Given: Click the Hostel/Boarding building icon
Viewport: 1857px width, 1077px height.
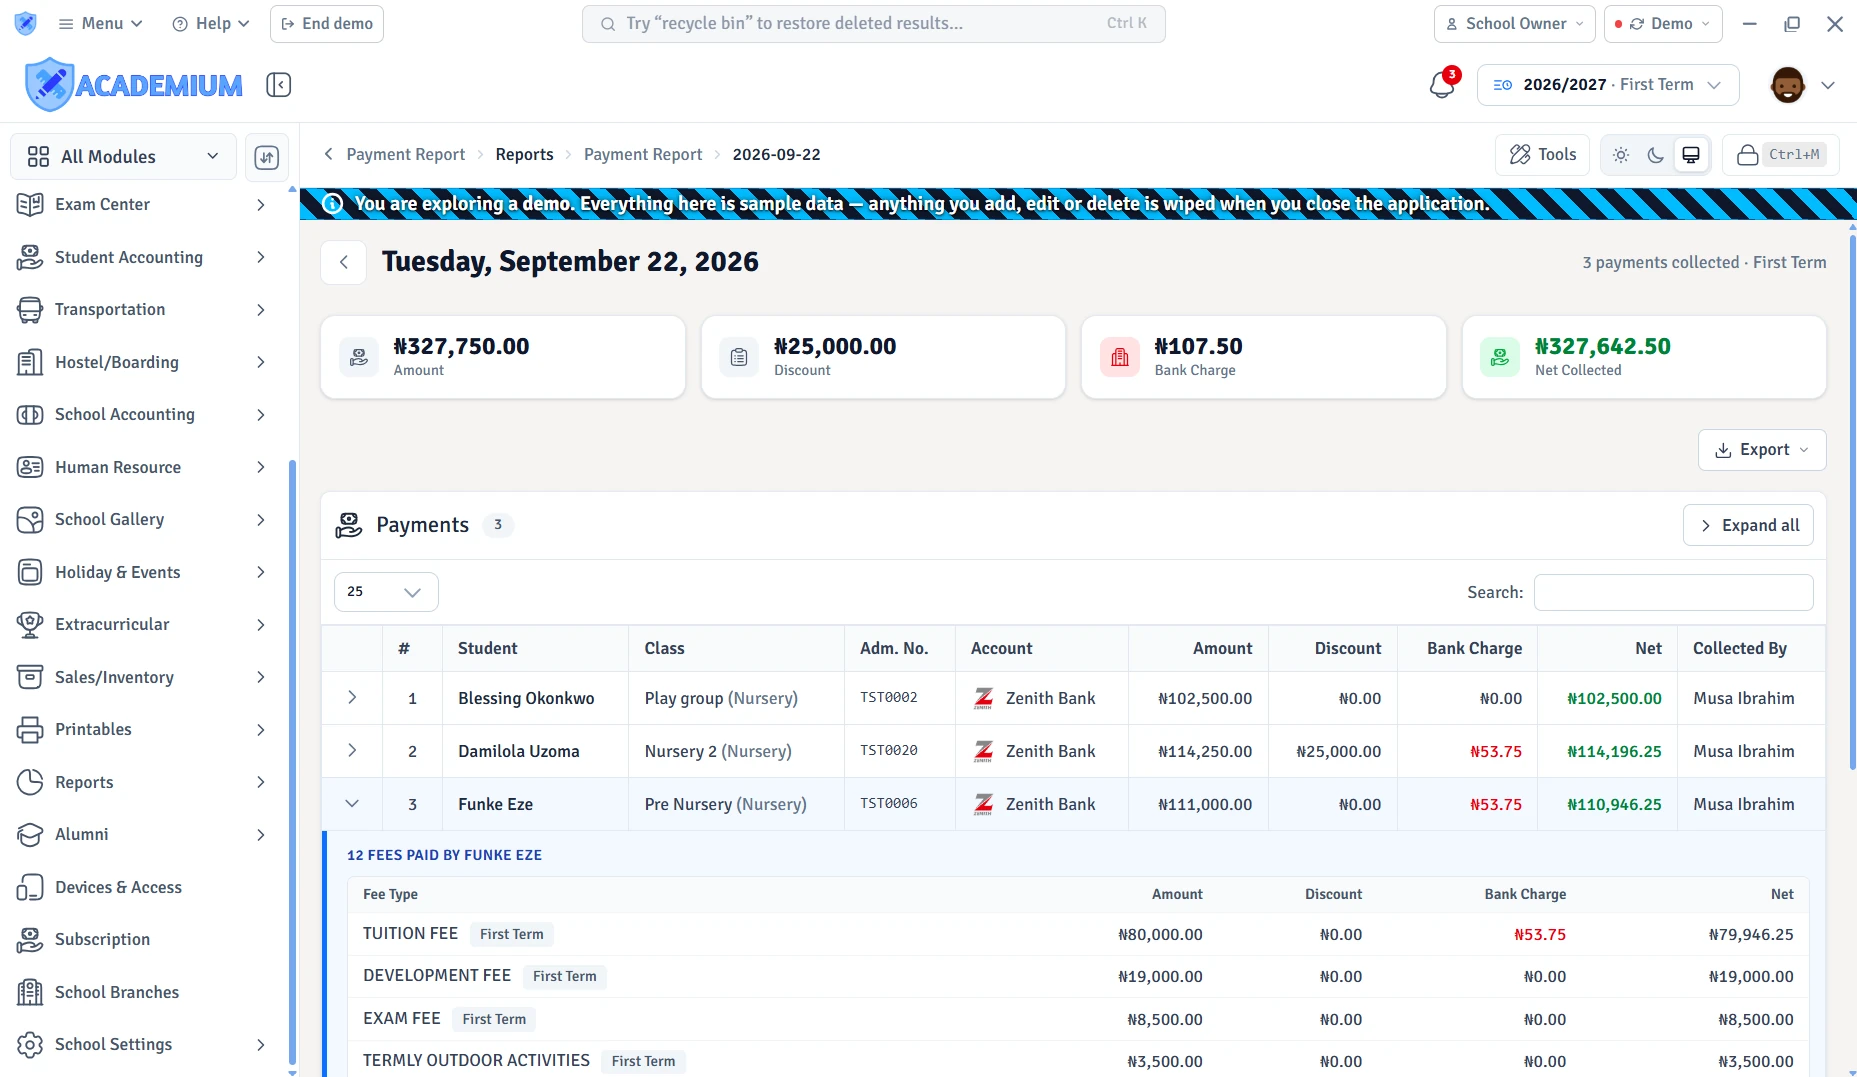Looking at the screenshot, I should coord(30,363).
